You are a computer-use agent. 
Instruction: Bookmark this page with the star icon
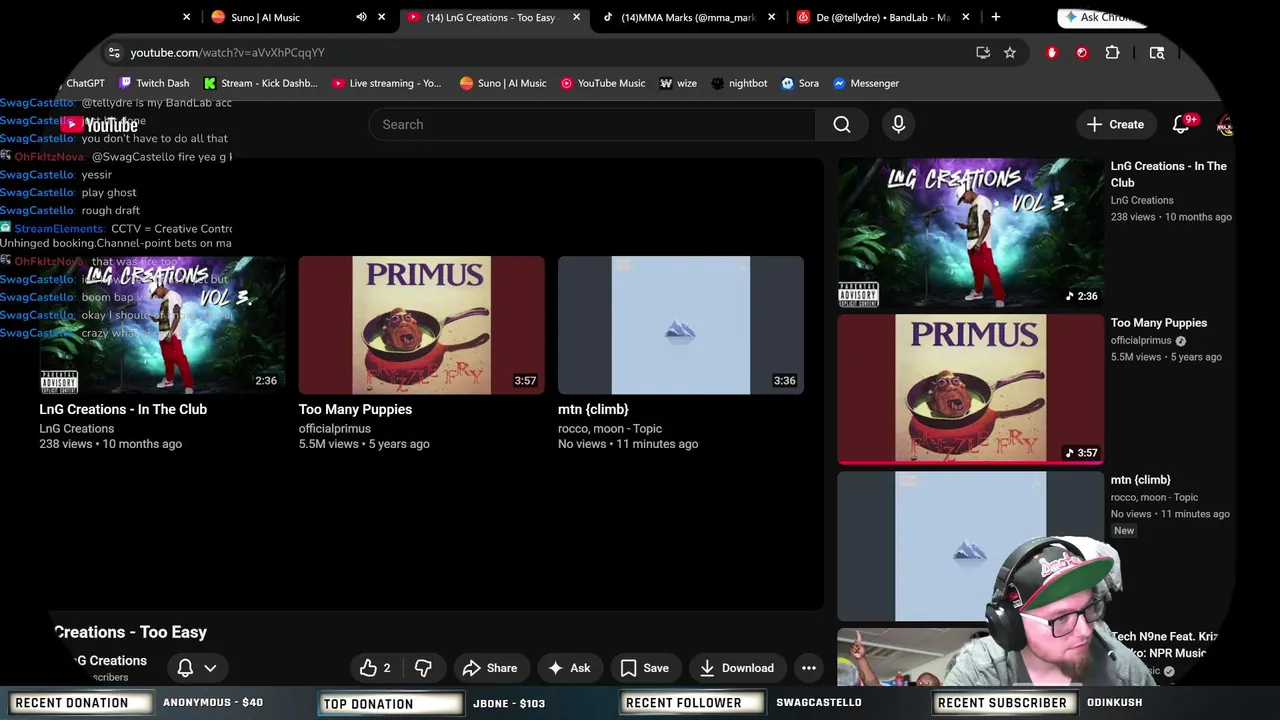pyautogui.click(x=1010, y=53)
